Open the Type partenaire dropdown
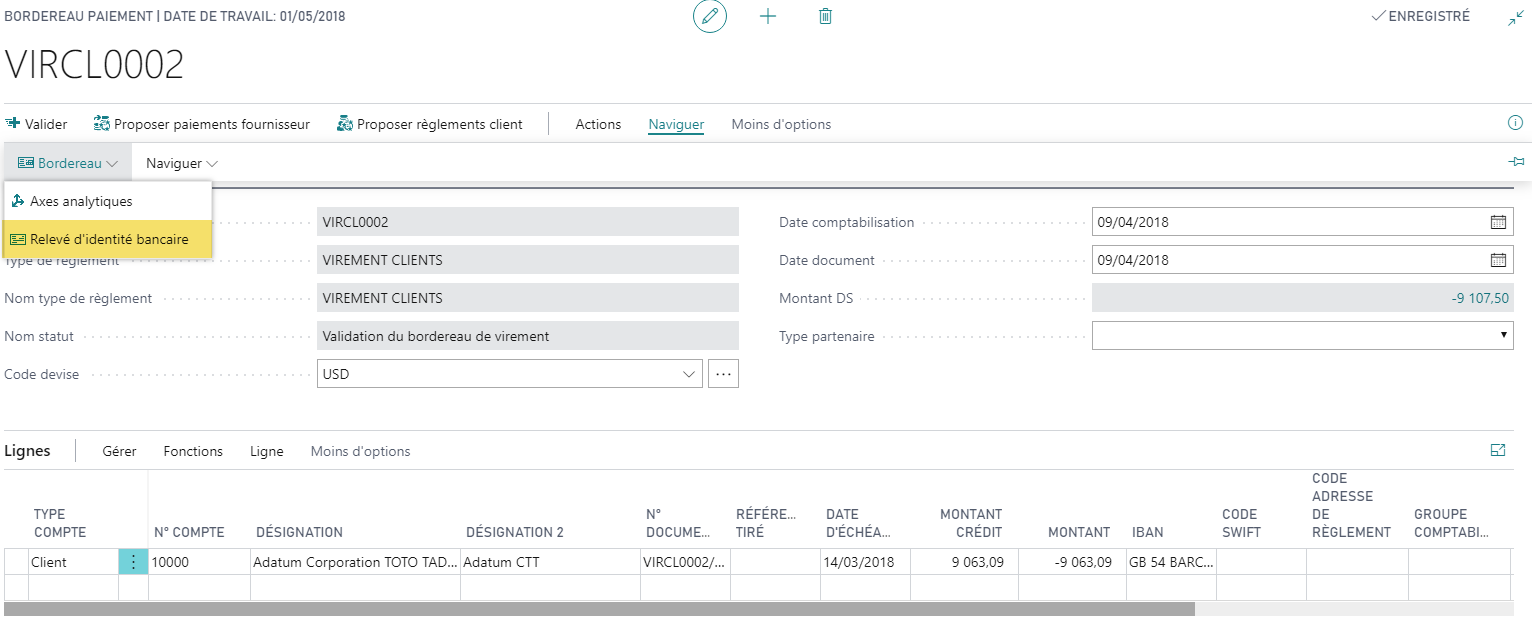This screenshot has width=1532, height=636. click(1503, 336)
